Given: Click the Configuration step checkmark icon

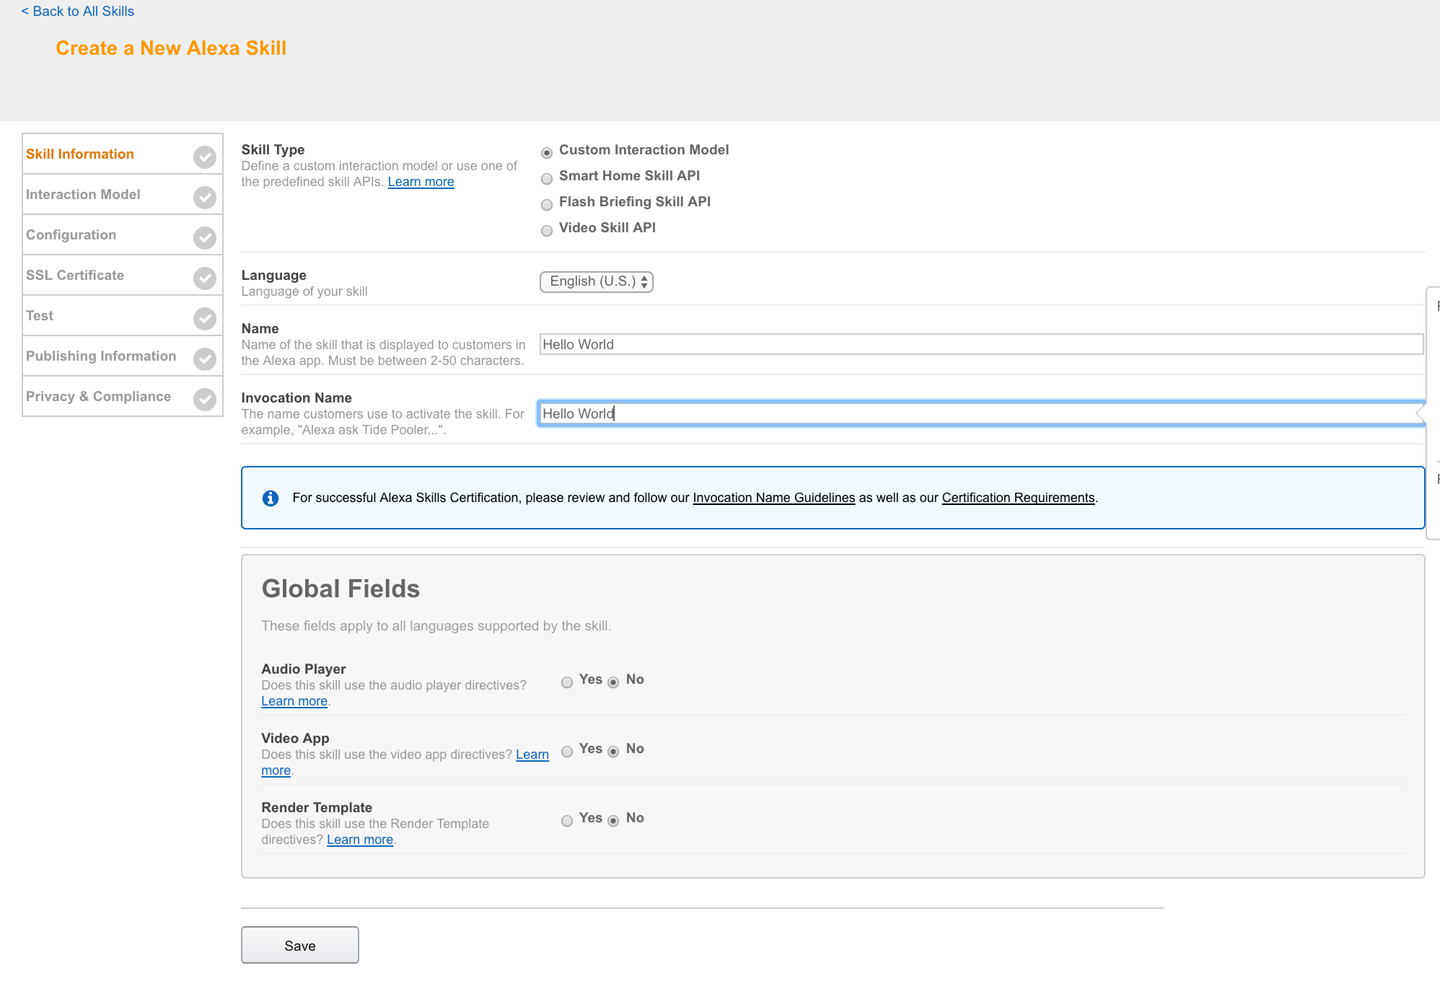Looking at the screenshot, I should click(205, 237).
